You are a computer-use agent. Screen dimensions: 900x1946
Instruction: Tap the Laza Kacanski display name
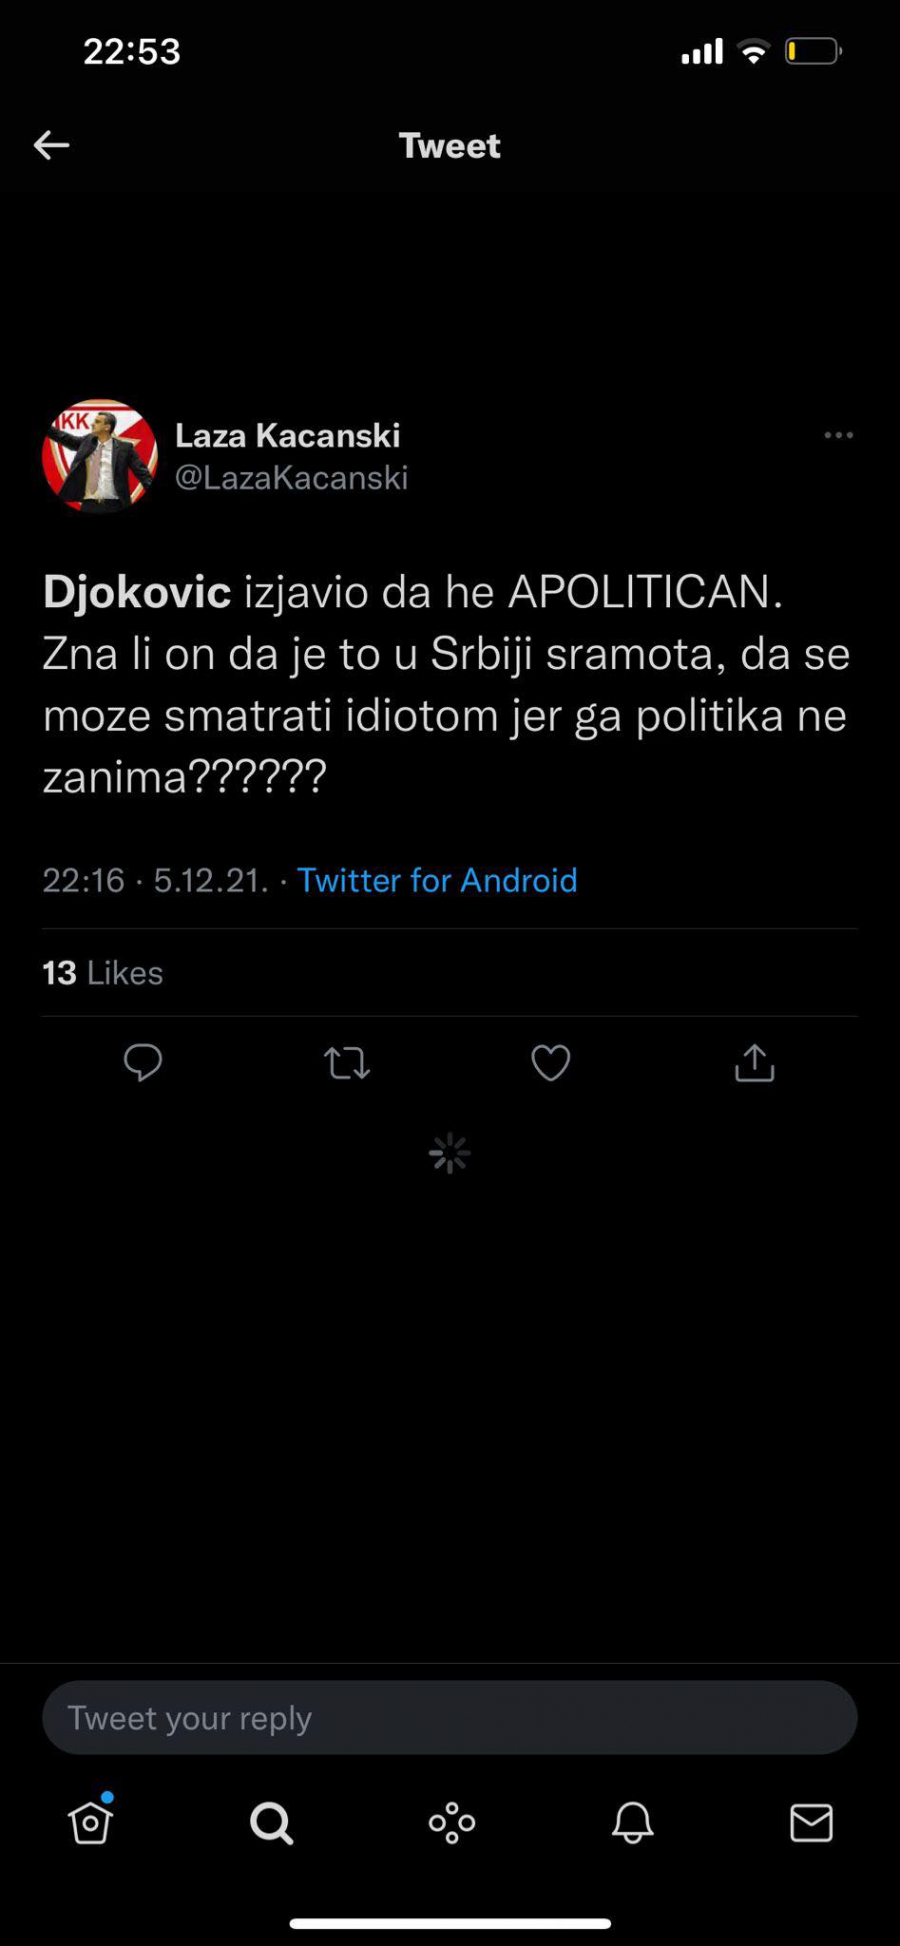[288, 436]
